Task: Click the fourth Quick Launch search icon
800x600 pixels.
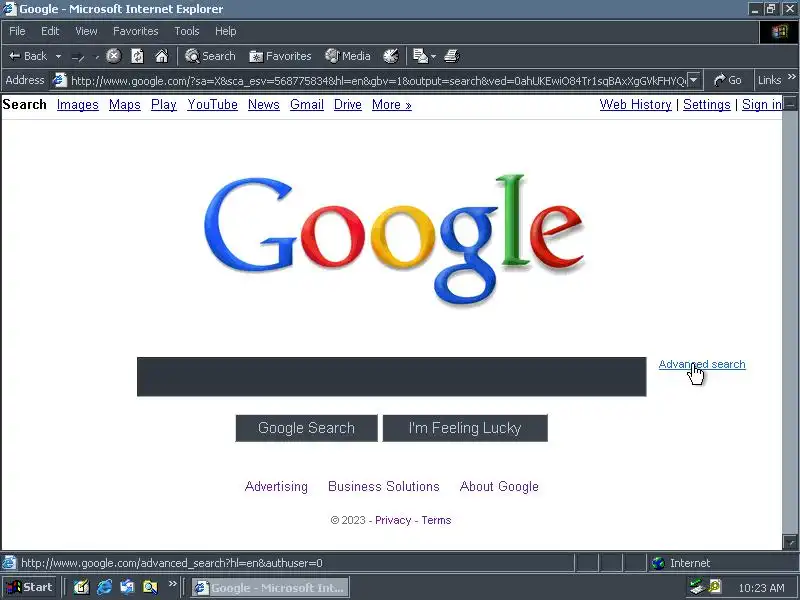Action: pyautogui.click(x=150, y=587)
